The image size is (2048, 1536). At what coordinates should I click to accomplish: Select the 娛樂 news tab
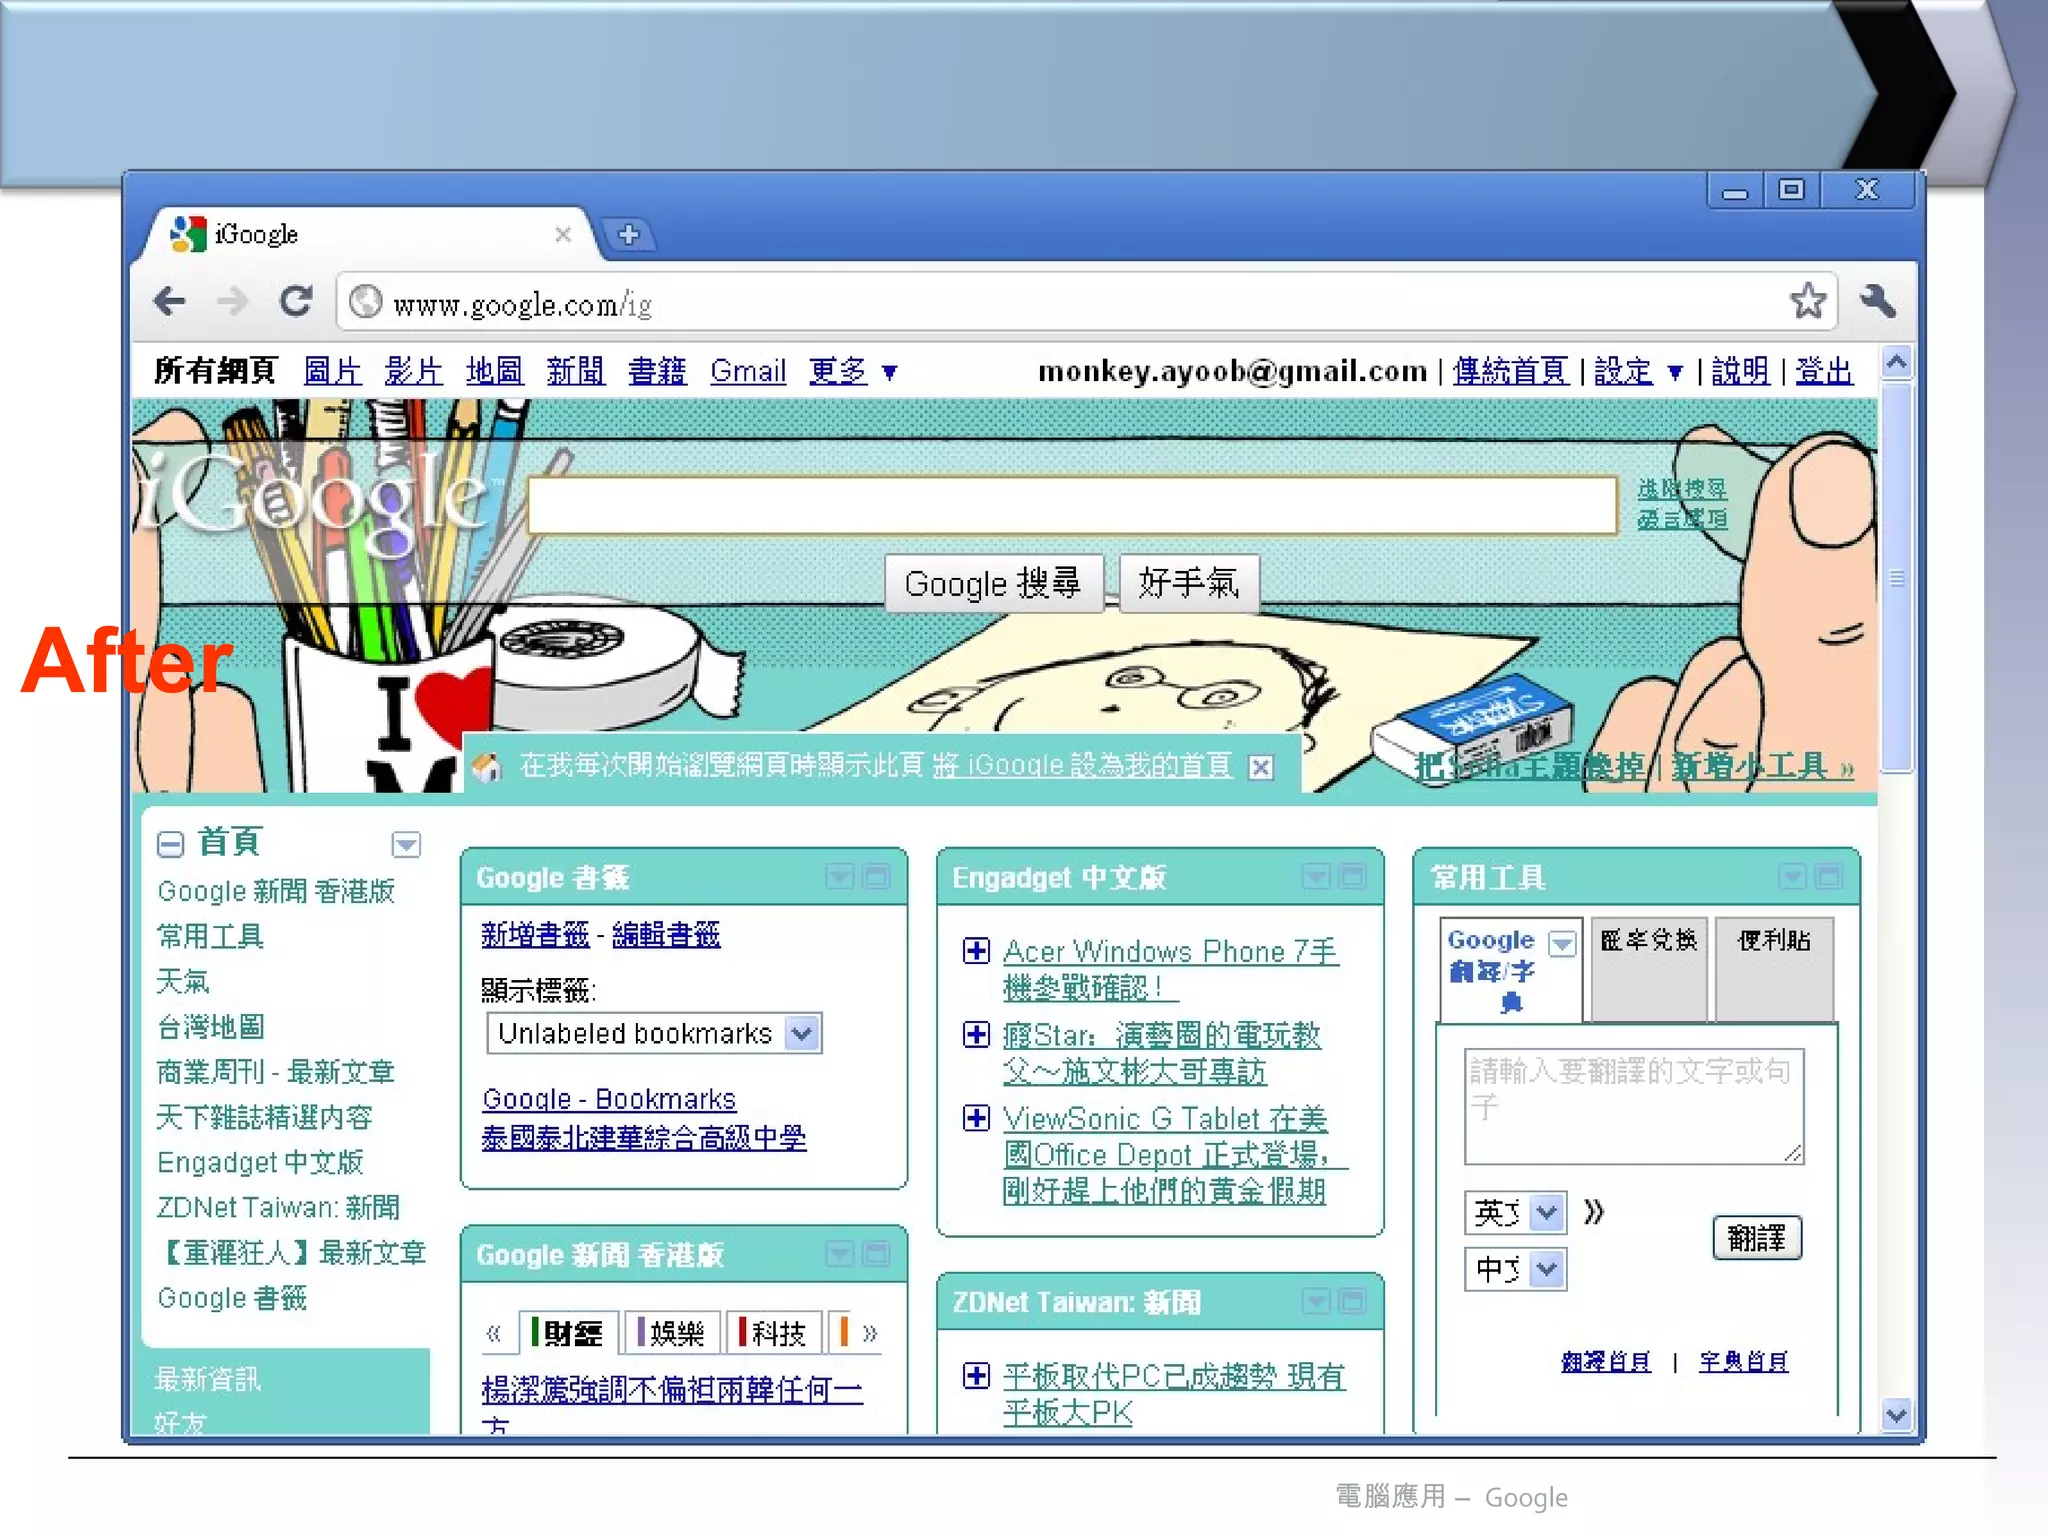(x=672, y=1333)
